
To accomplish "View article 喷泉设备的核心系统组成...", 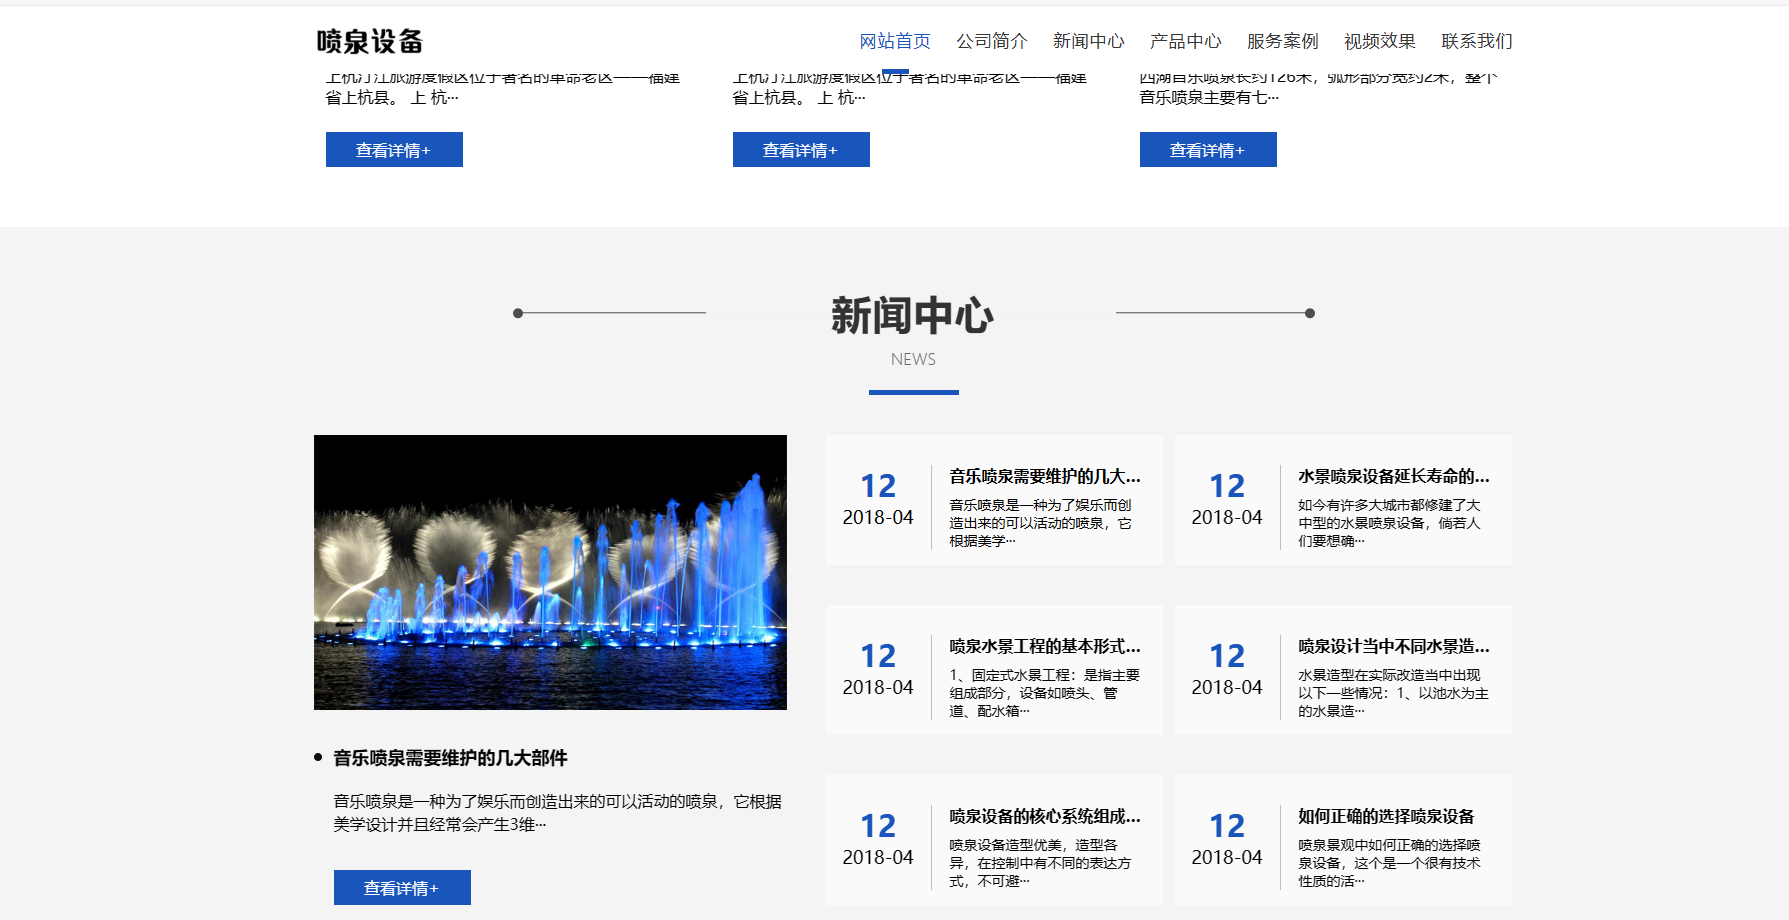I will [1044, 817].
